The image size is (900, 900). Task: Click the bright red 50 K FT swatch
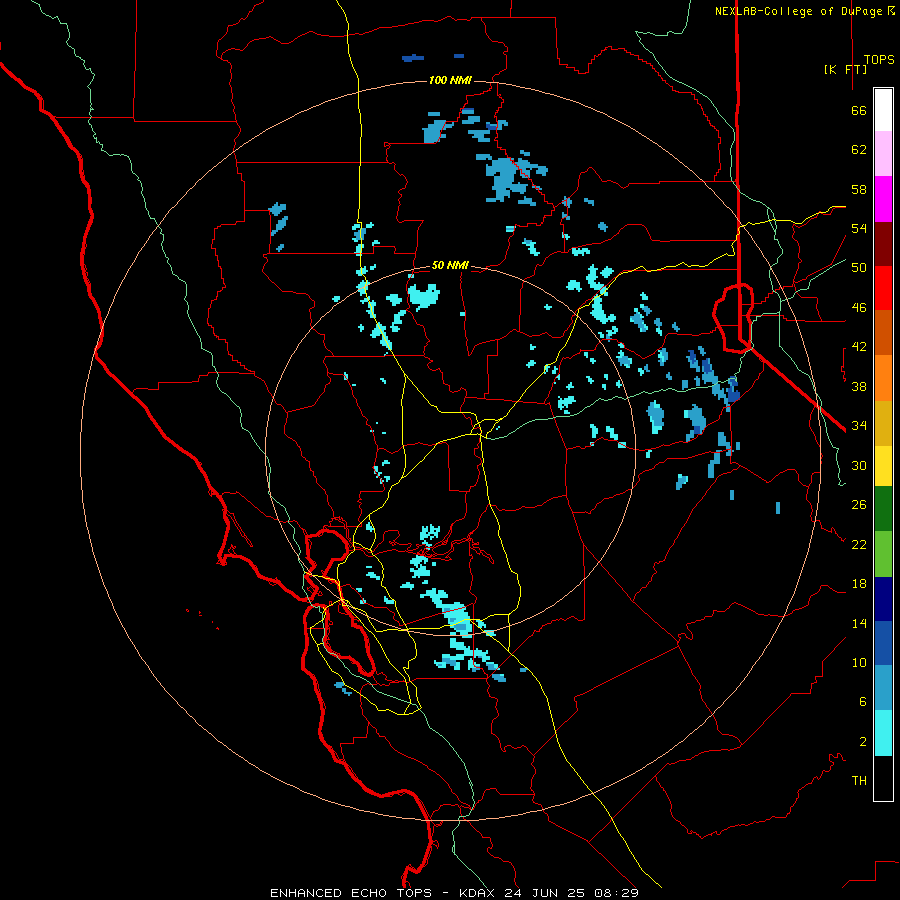point(883,288)
